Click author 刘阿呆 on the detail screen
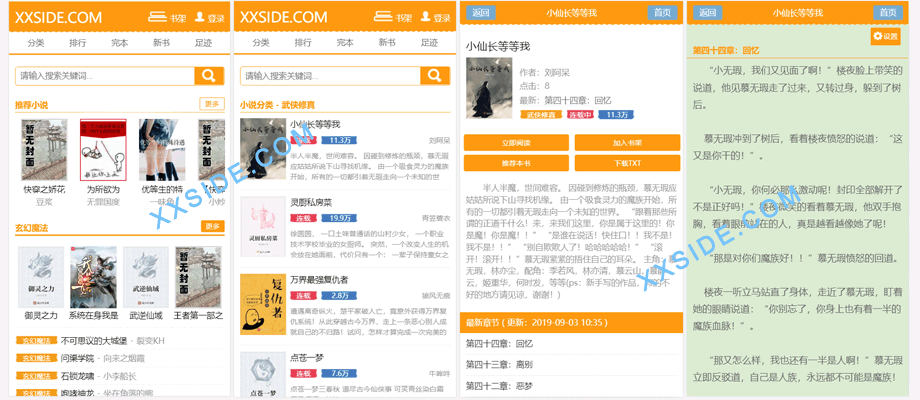This screenshot has height=400, width=920. (557, 73)
